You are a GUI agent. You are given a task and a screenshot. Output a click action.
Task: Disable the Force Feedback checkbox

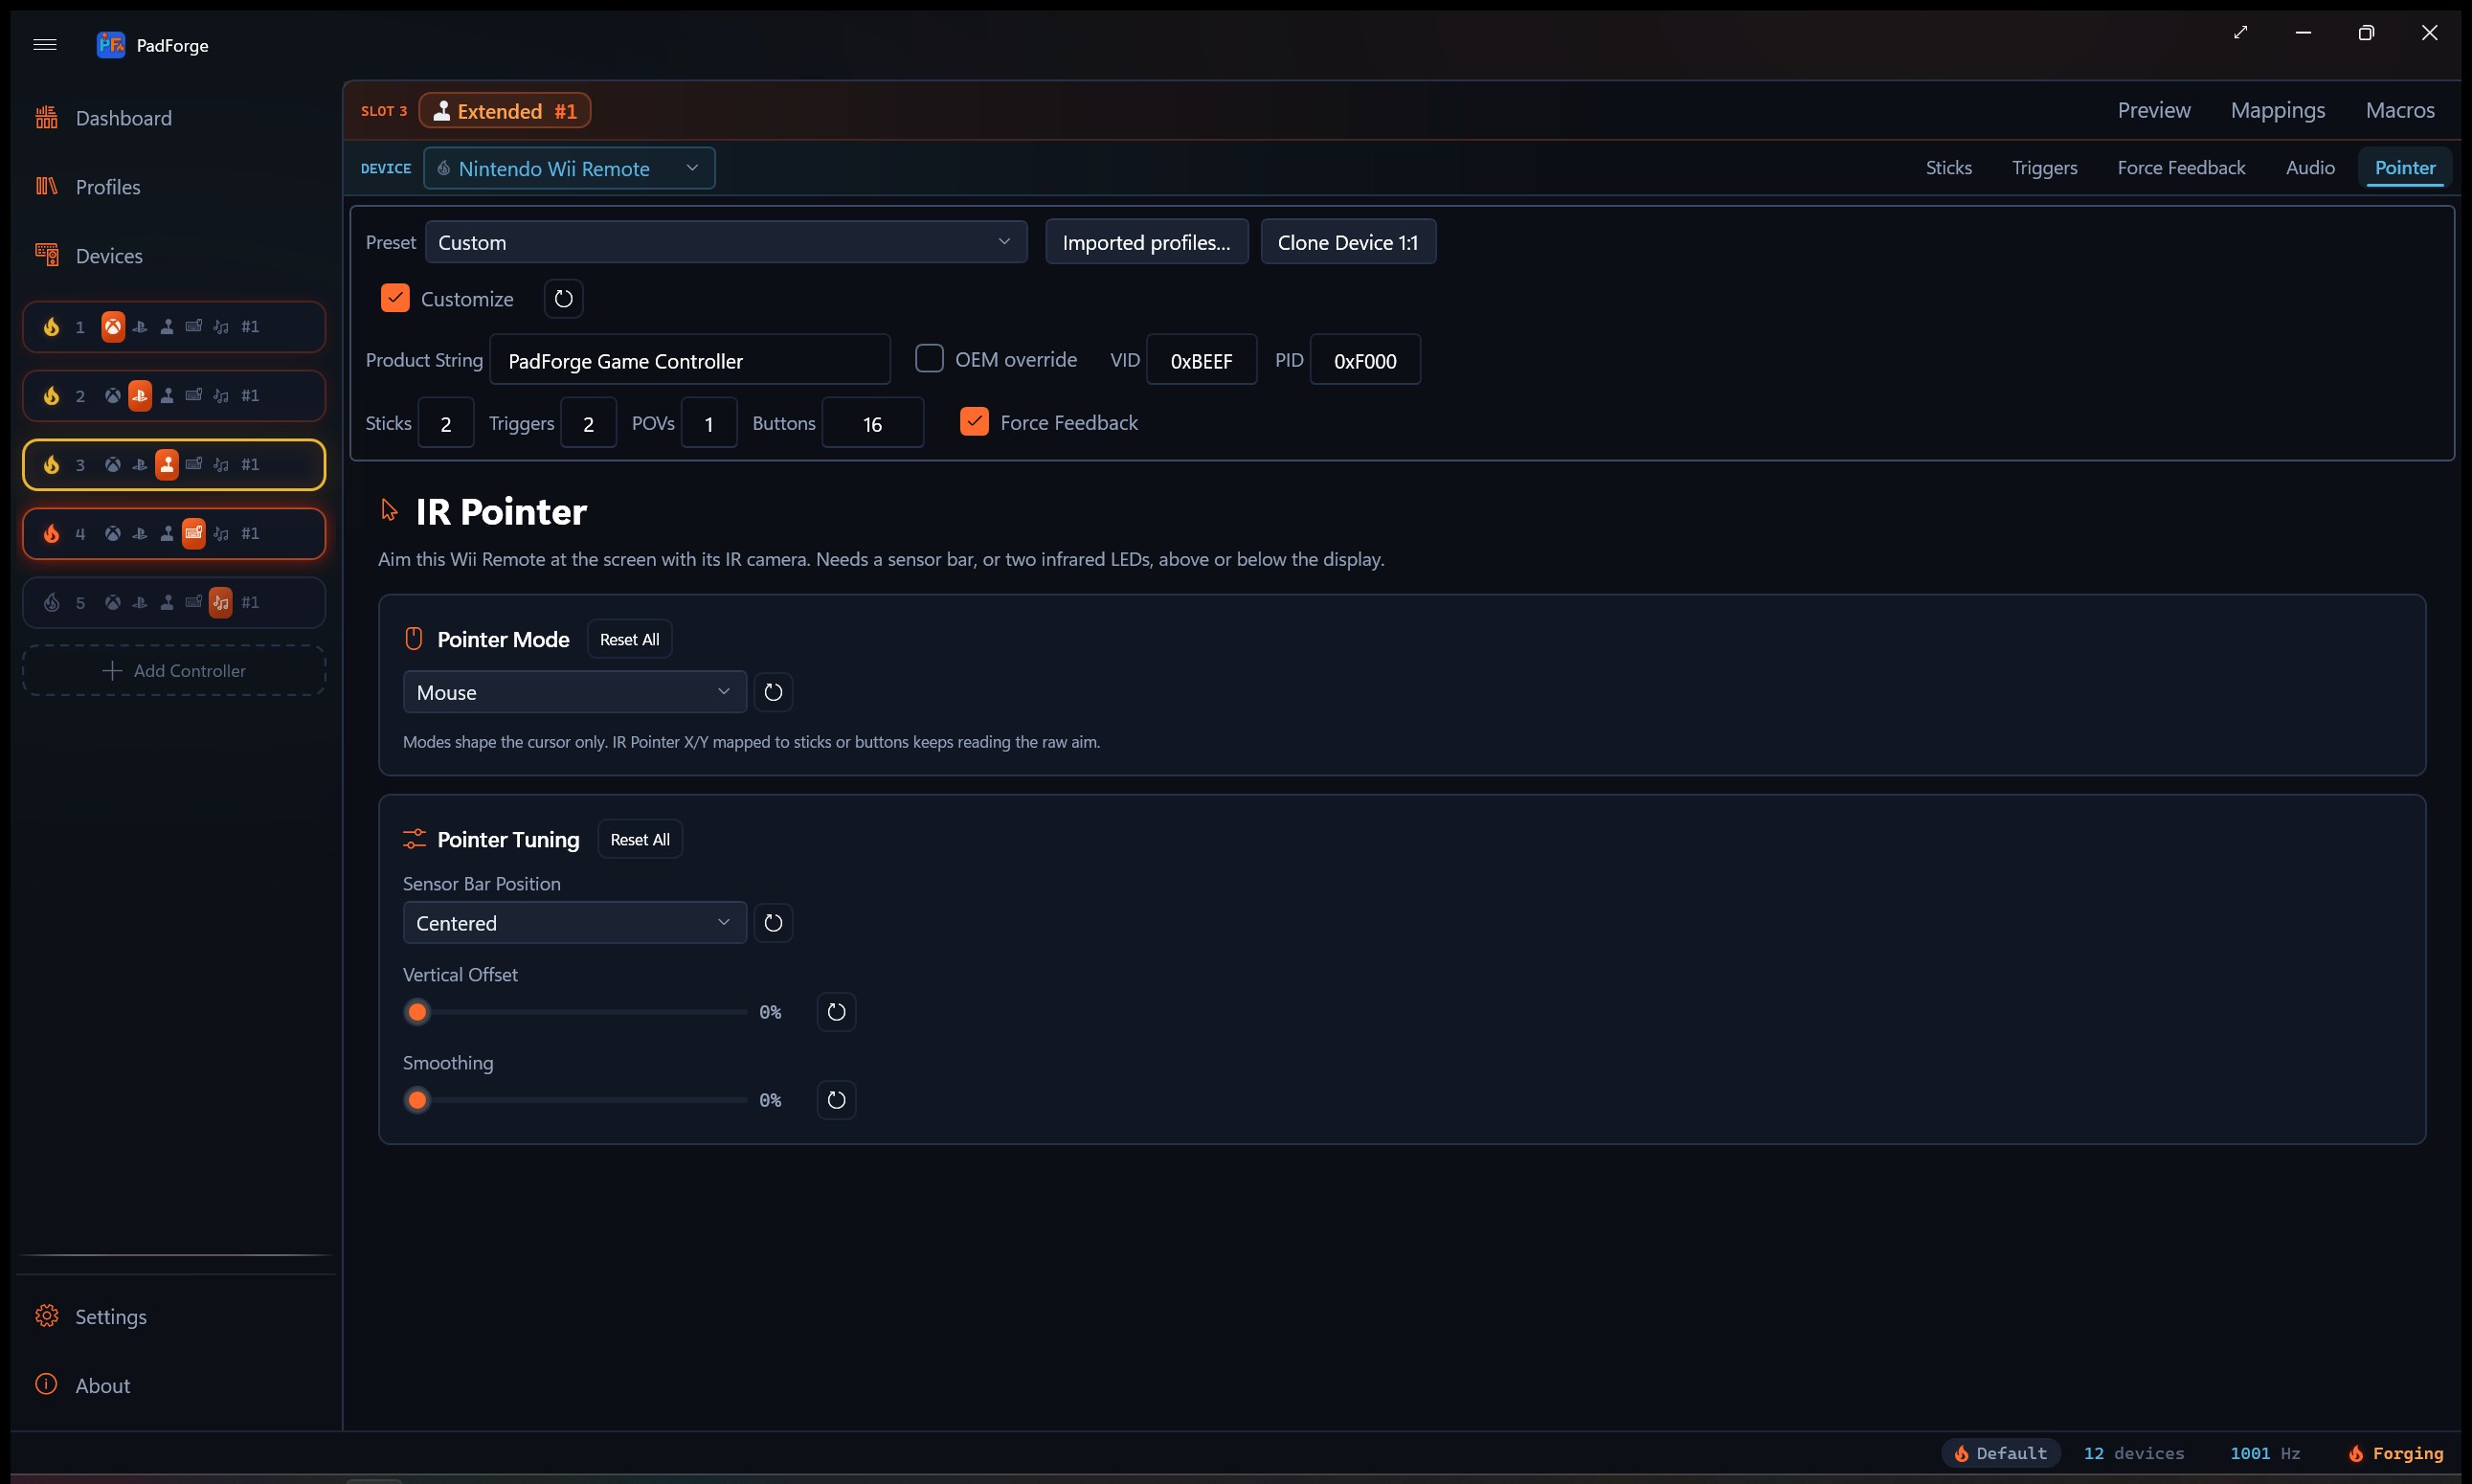point(974,422)
